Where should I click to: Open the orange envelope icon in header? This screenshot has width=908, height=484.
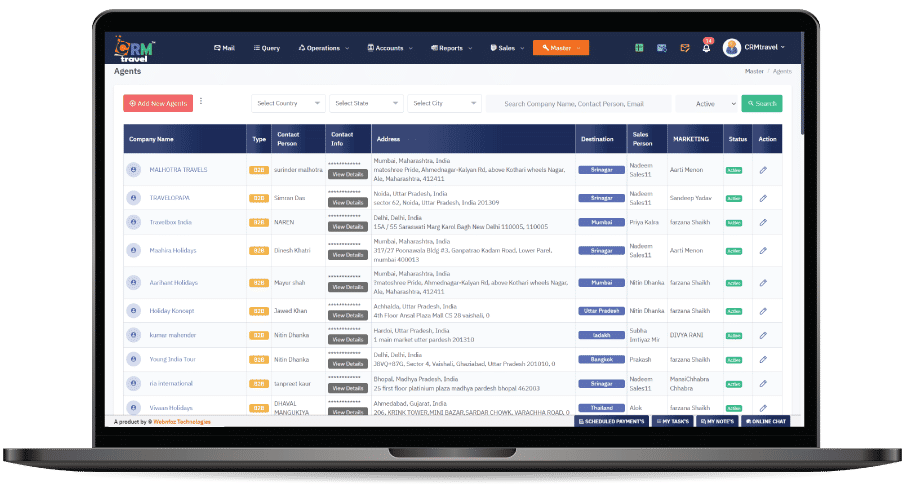685,48
